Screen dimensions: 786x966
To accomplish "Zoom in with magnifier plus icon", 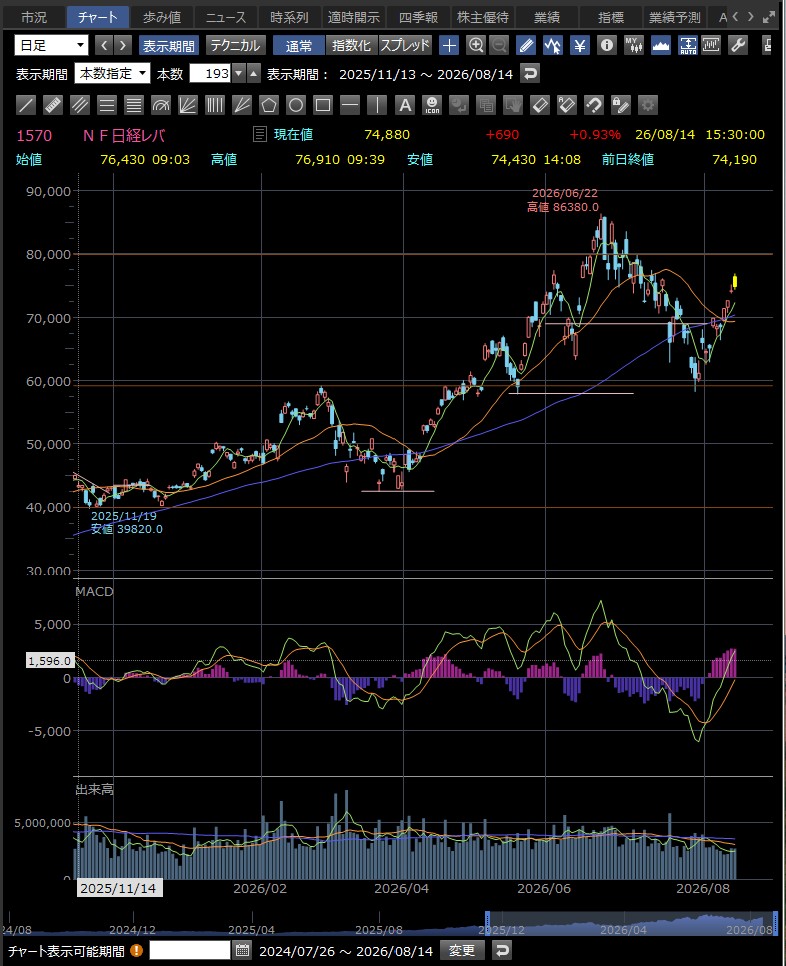I will [x=476, y=46].
